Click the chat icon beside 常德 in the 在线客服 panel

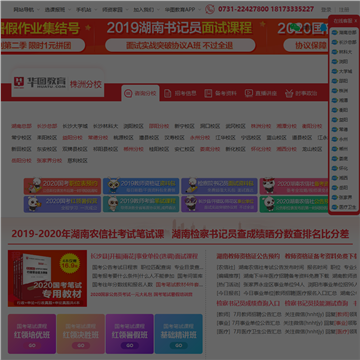pyautogui.click(x=335, y=129)
